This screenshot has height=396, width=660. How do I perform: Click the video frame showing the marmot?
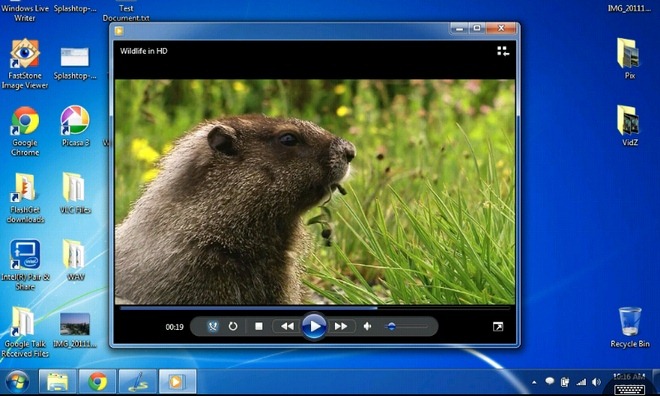pyautogui.click(x=314, y=191)
